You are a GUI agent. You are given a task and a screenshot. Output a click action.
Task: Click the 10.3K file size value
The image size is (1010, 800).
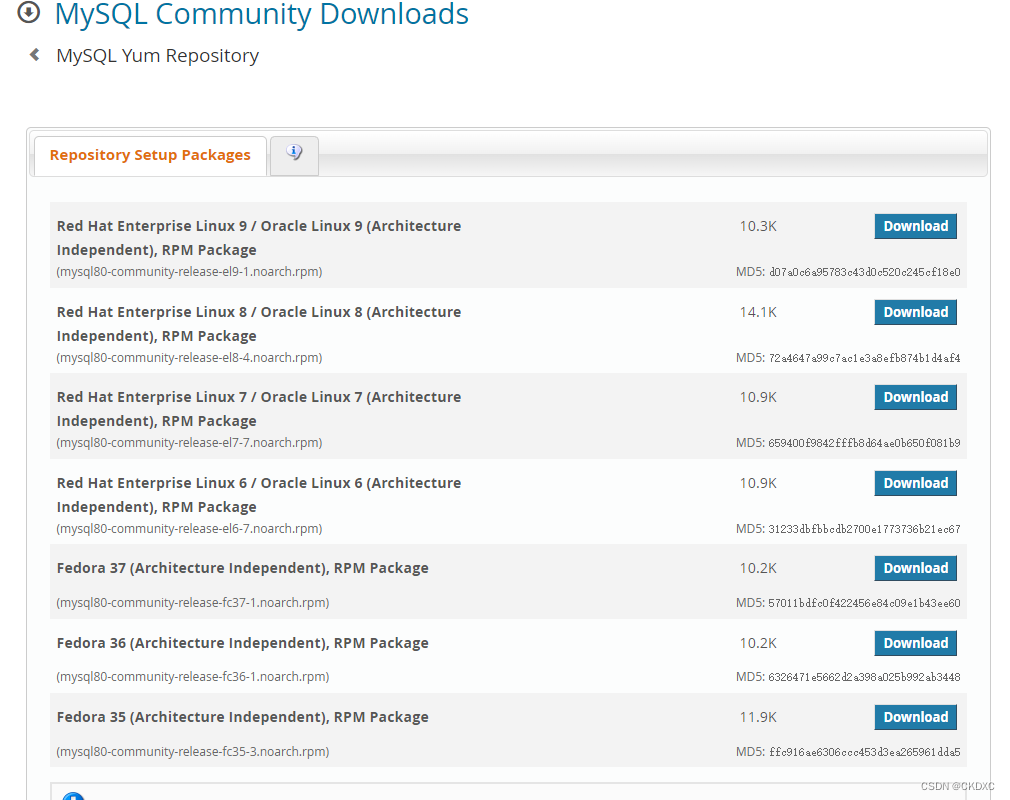tap(758, 226)
